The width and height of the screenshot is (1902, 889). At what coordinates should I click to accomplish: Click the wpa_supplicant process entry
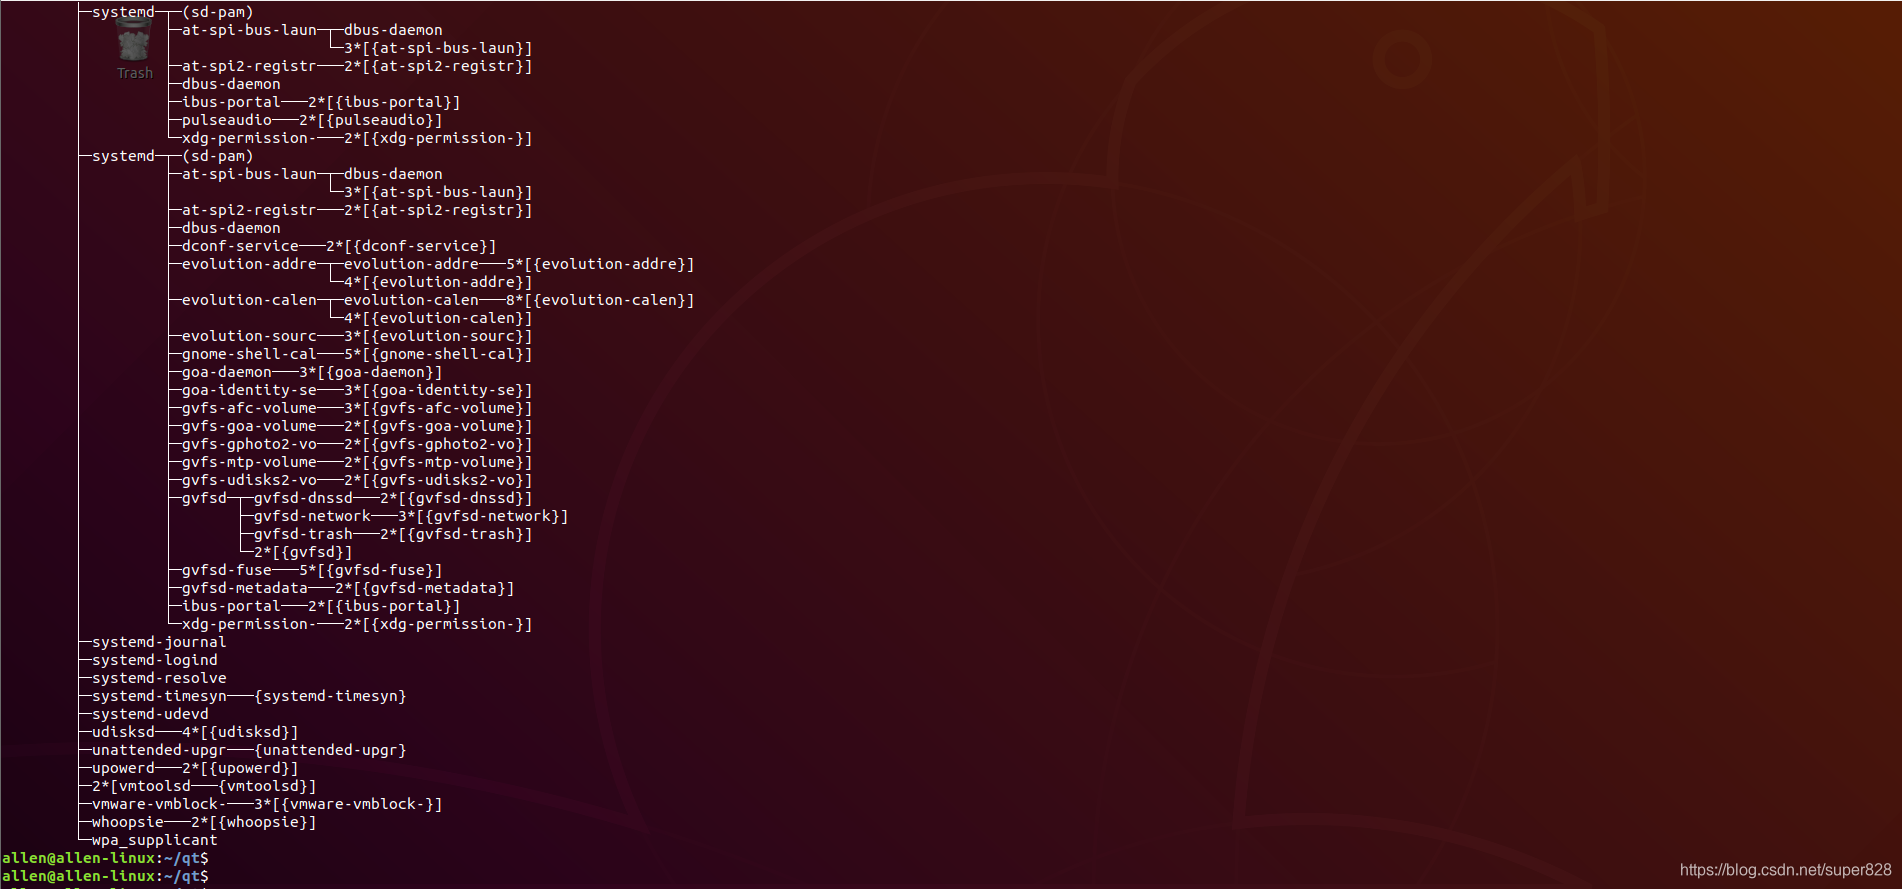(155, 840)
